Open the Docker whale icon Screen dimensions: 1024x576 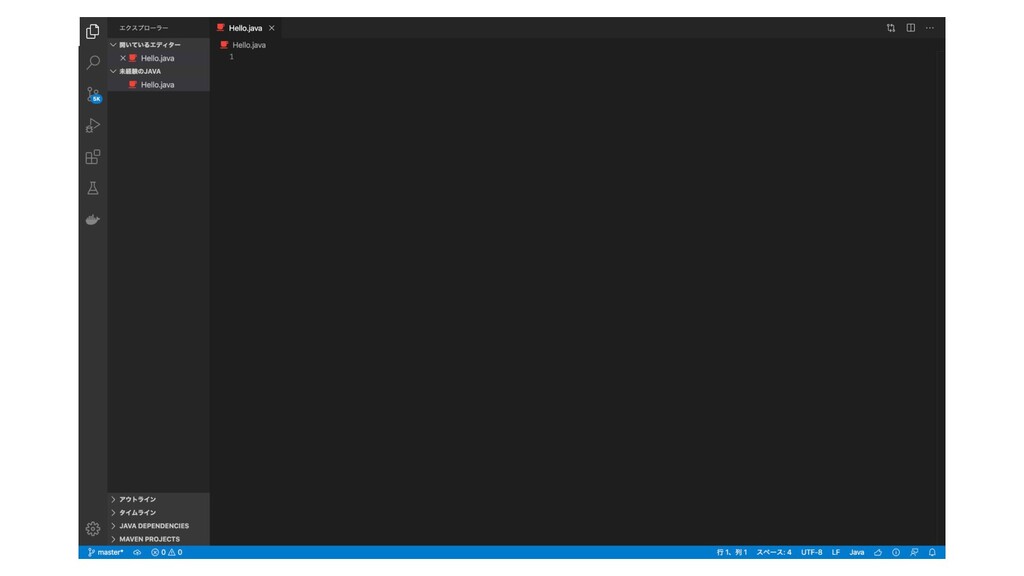tap(93, 219)
